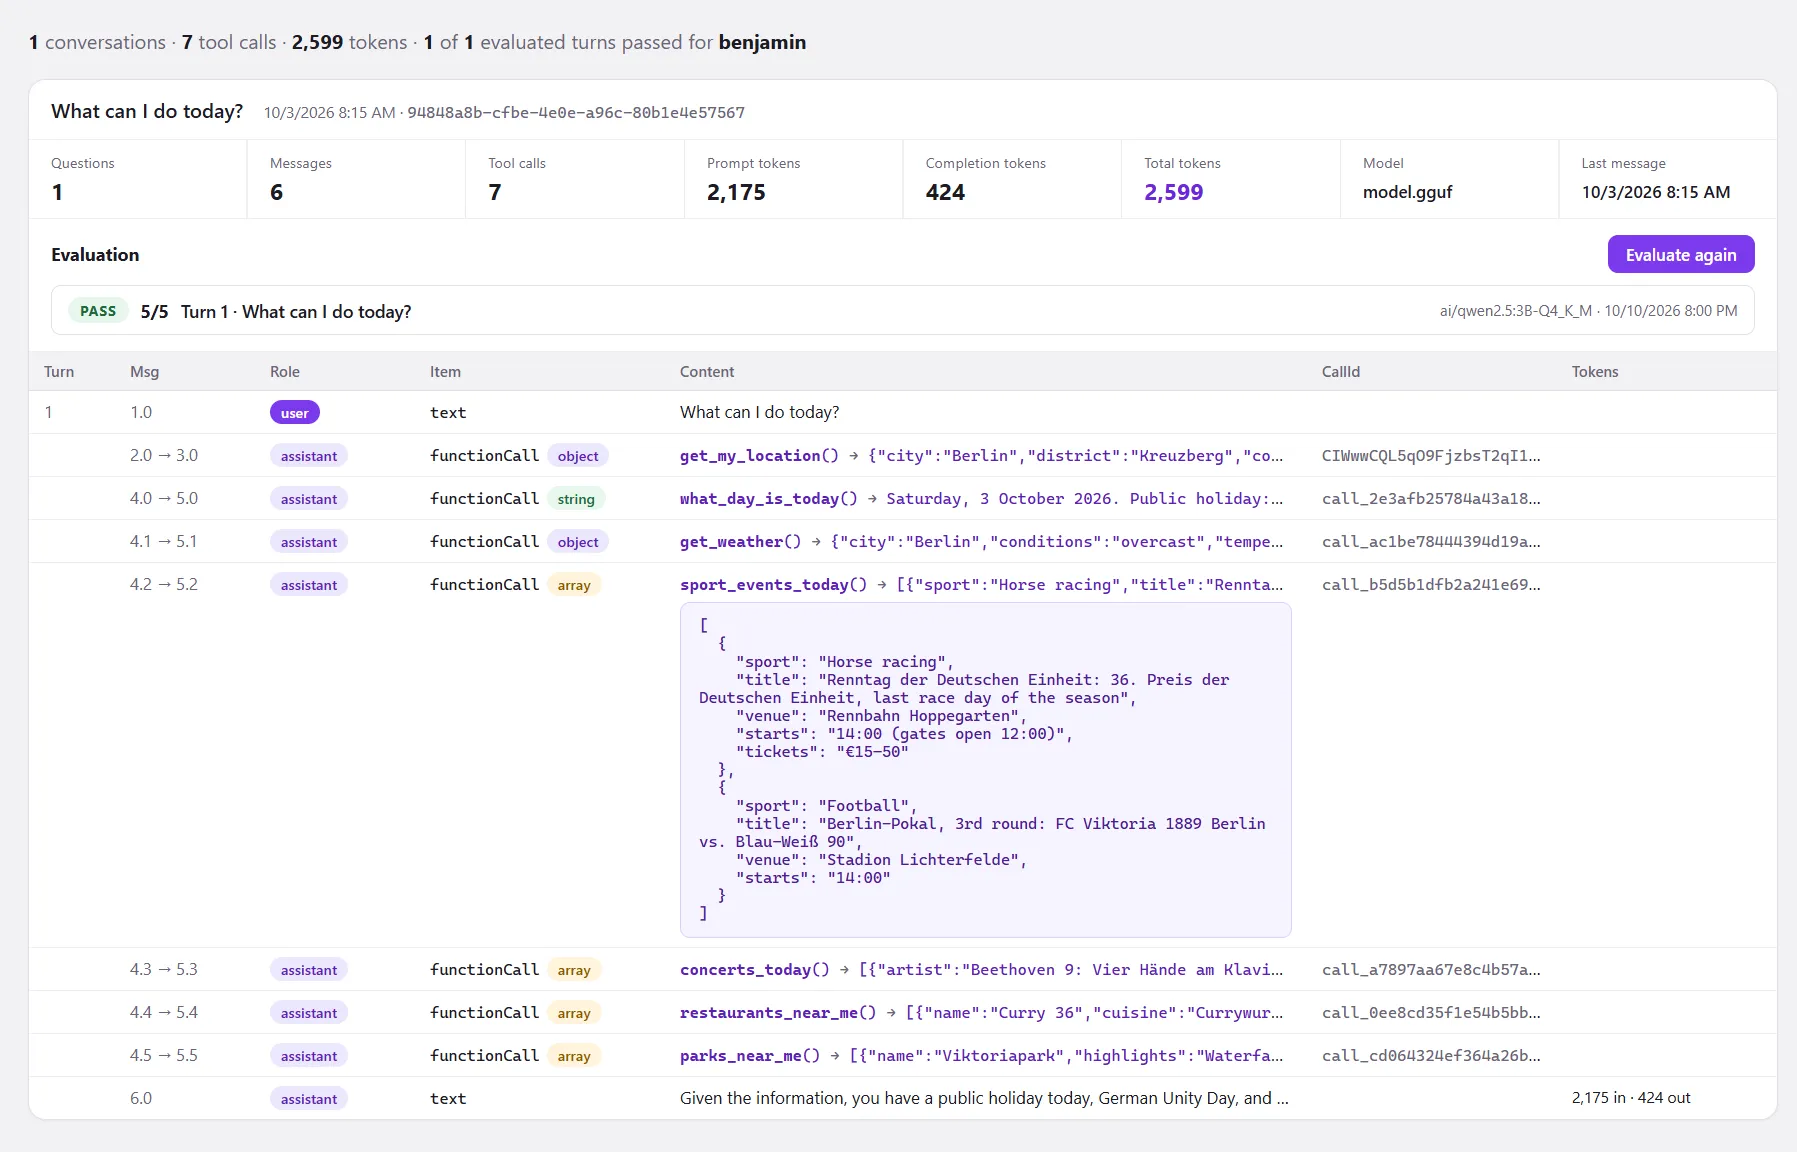Collapse the sport_events_today() call result
This screenshot has height=1152, width=1797.
tap(980, 584)
